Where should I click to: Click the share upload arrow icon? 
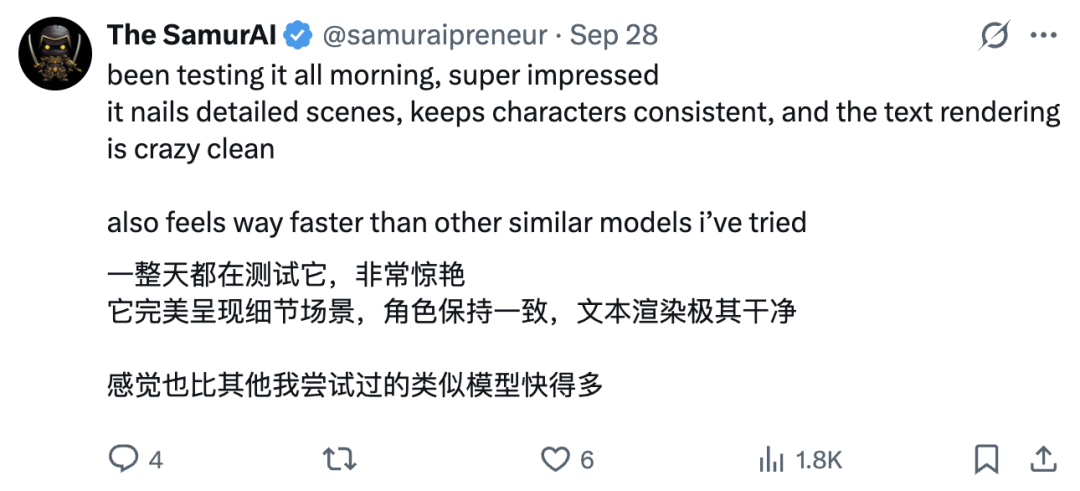(1043, 459)
